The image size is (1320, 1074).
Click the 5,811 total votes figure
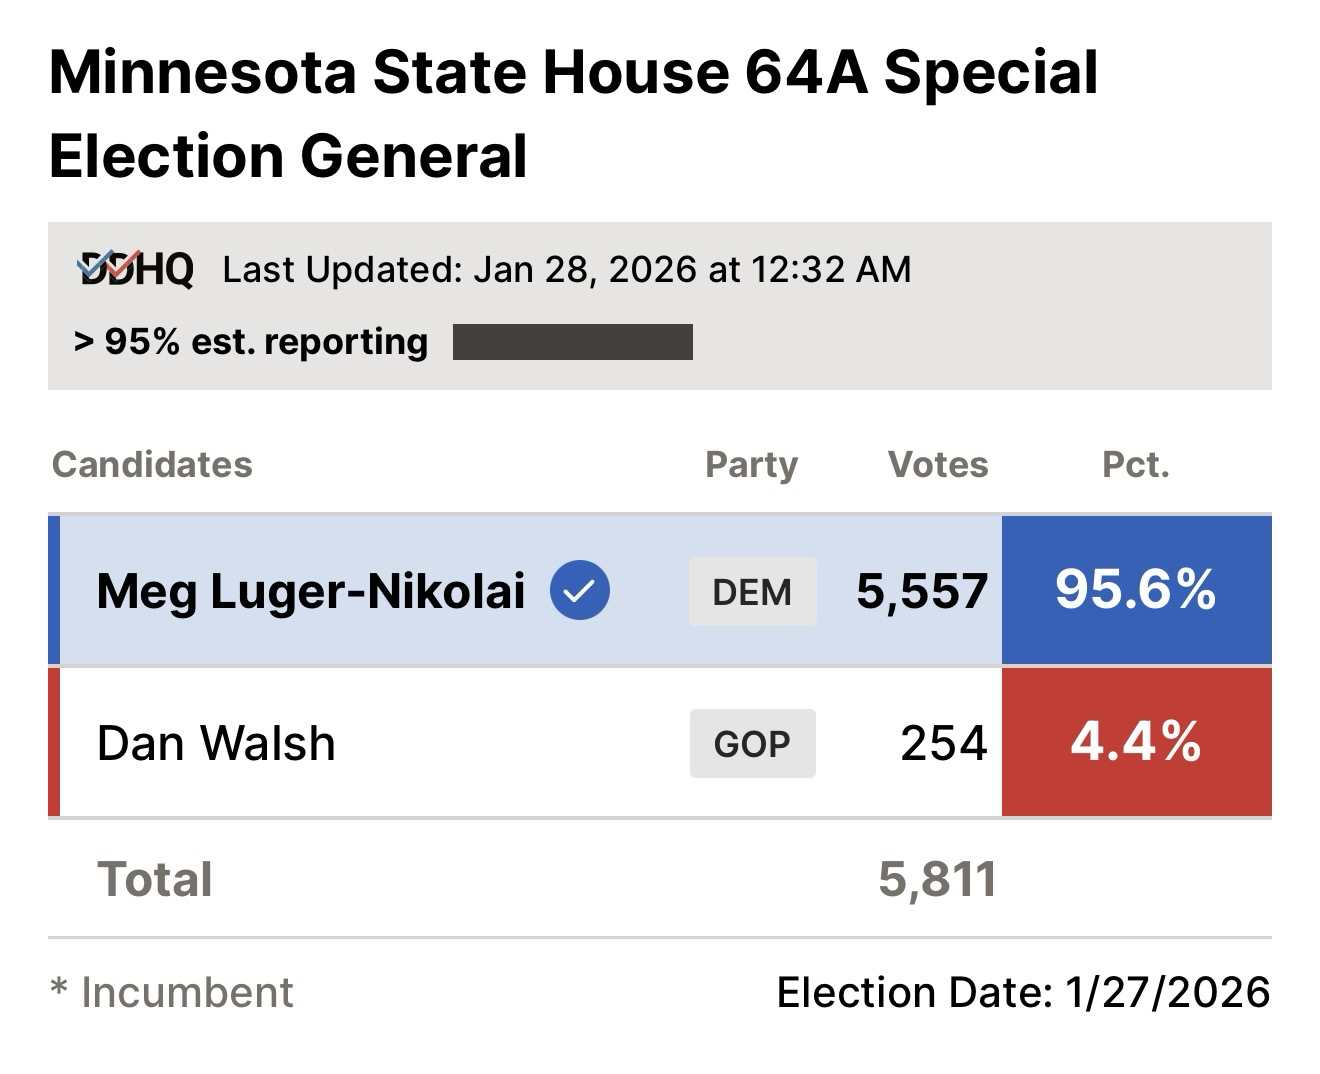pos(937,879)
